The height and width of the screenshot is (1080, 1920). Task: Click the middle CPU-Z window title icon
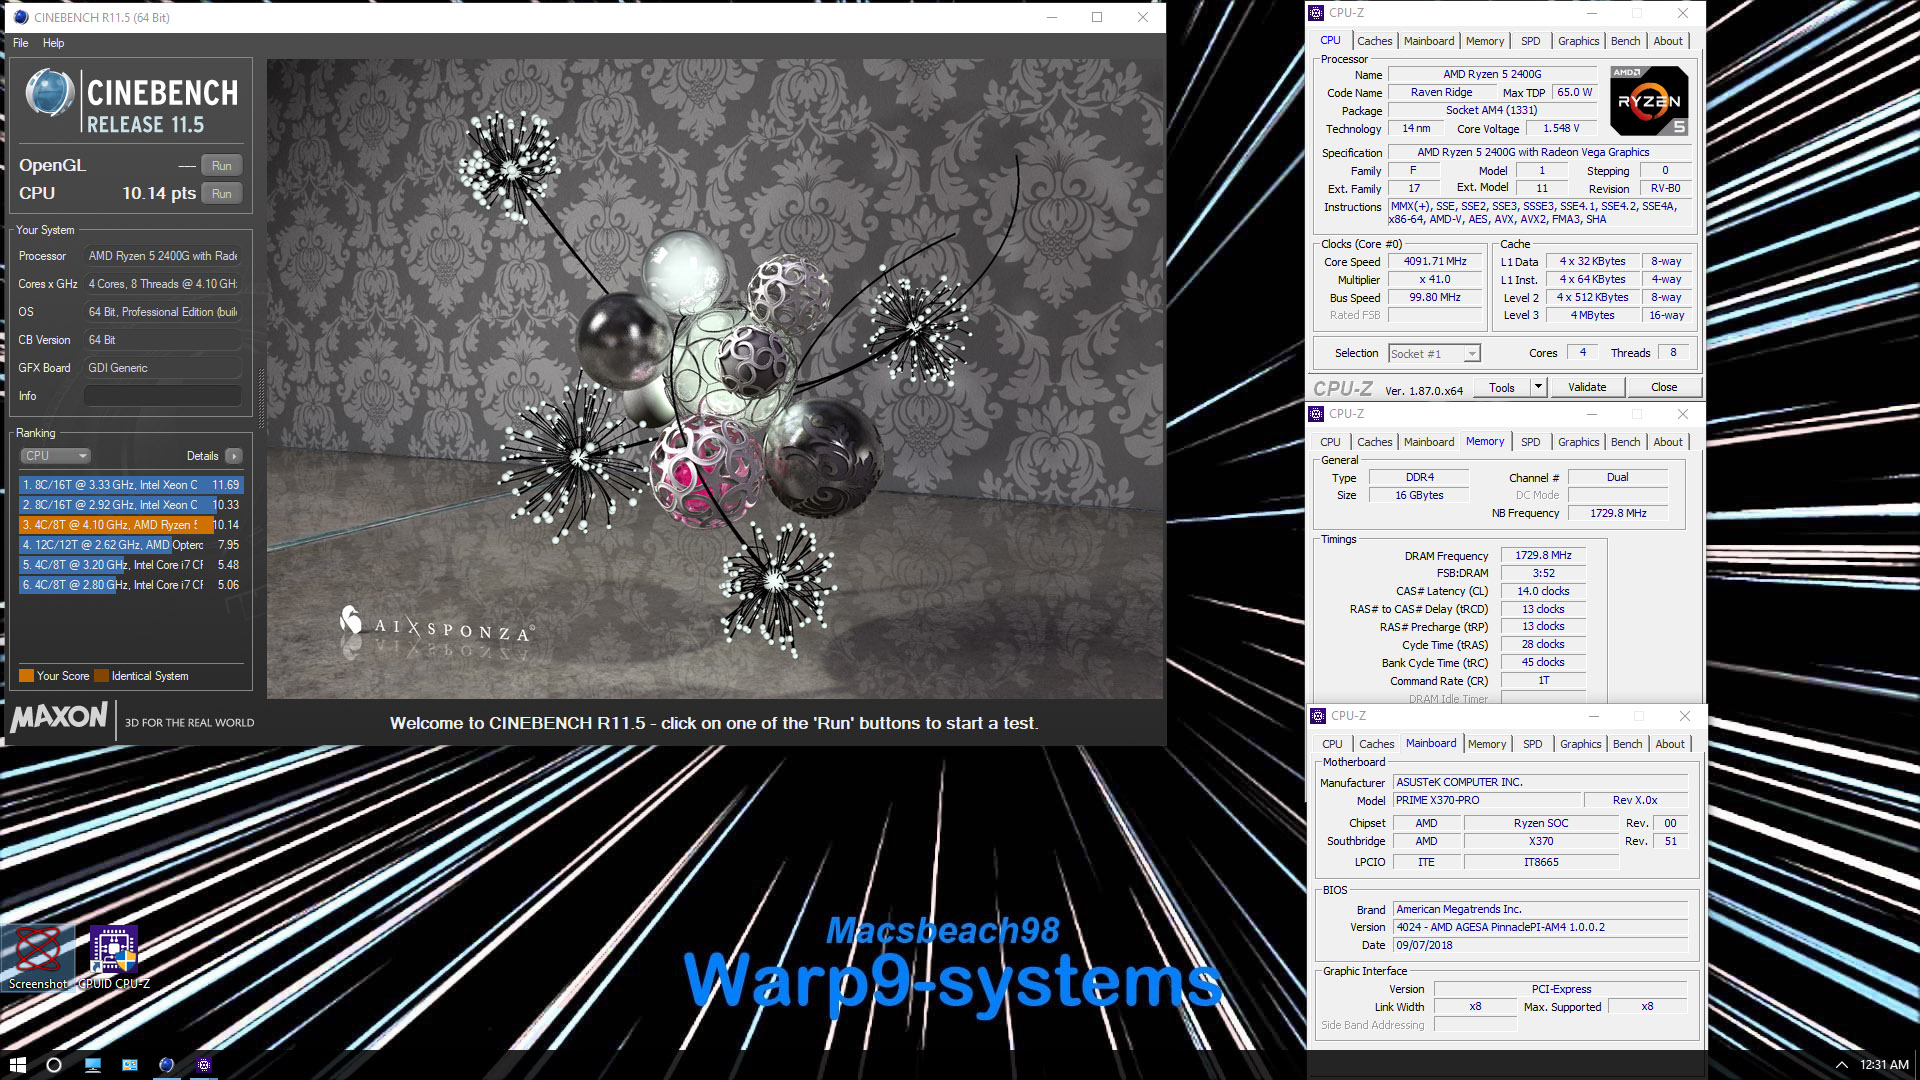pyautogui.click(x=1316, y=414)
